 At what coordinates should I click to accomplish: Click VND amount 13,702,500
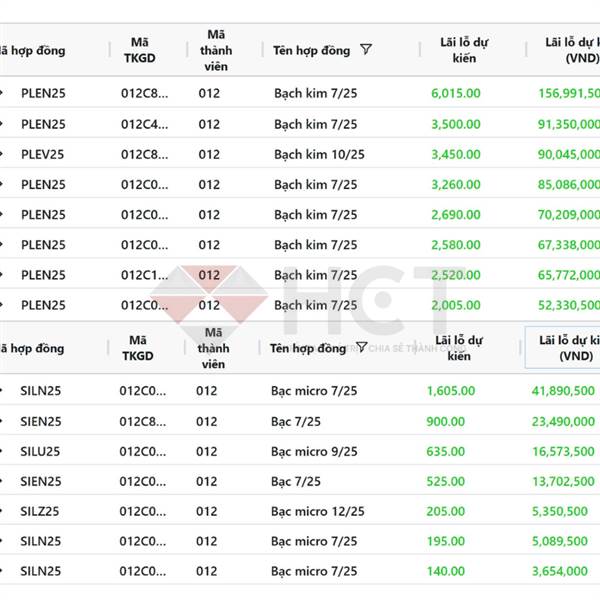click(x=563, y=481)
